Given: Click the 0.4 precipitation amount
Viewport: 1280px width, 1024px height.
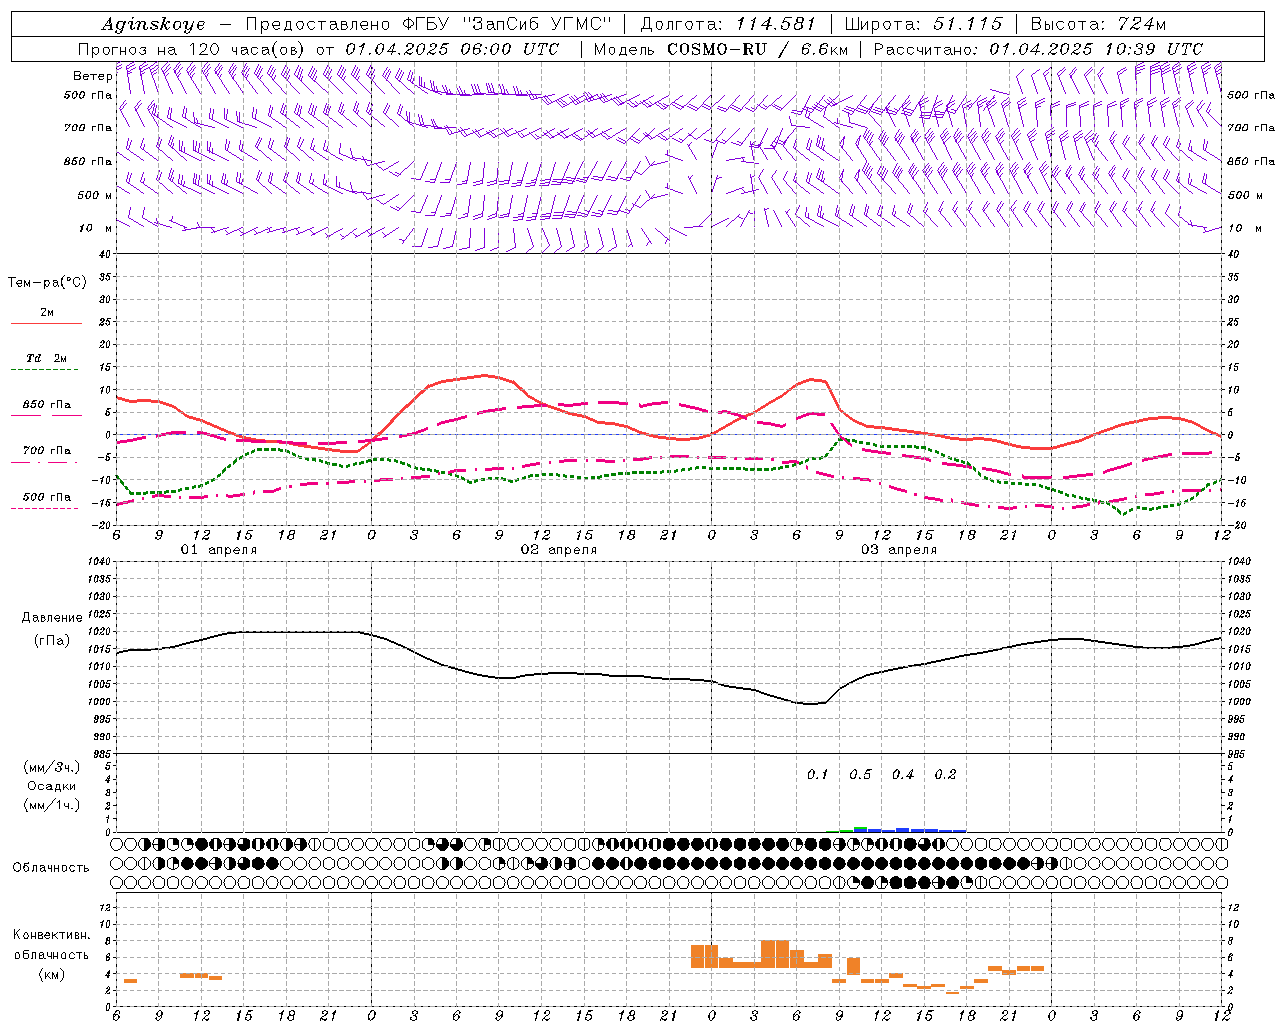Looking at the screenshot, I should (x=903, y=774).
